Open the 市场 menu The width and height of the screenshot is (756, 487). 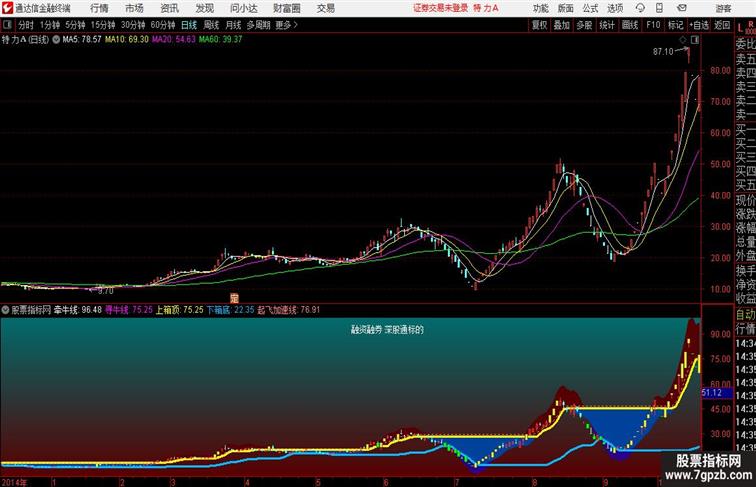point(134,8)
